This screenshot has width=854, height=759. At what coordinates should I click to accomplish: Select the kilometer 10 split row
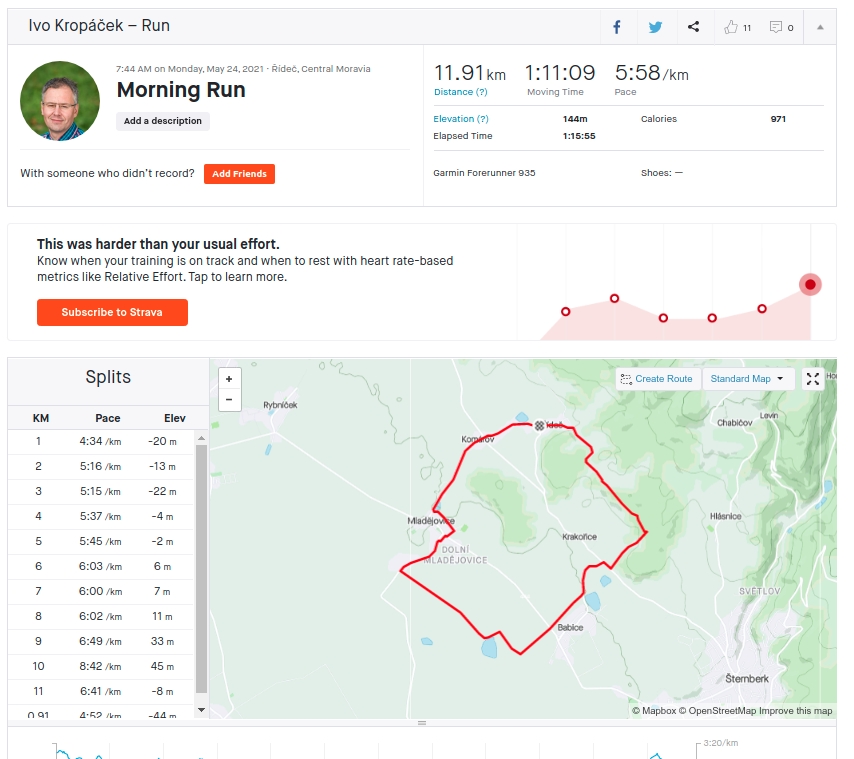click(101, 666)
